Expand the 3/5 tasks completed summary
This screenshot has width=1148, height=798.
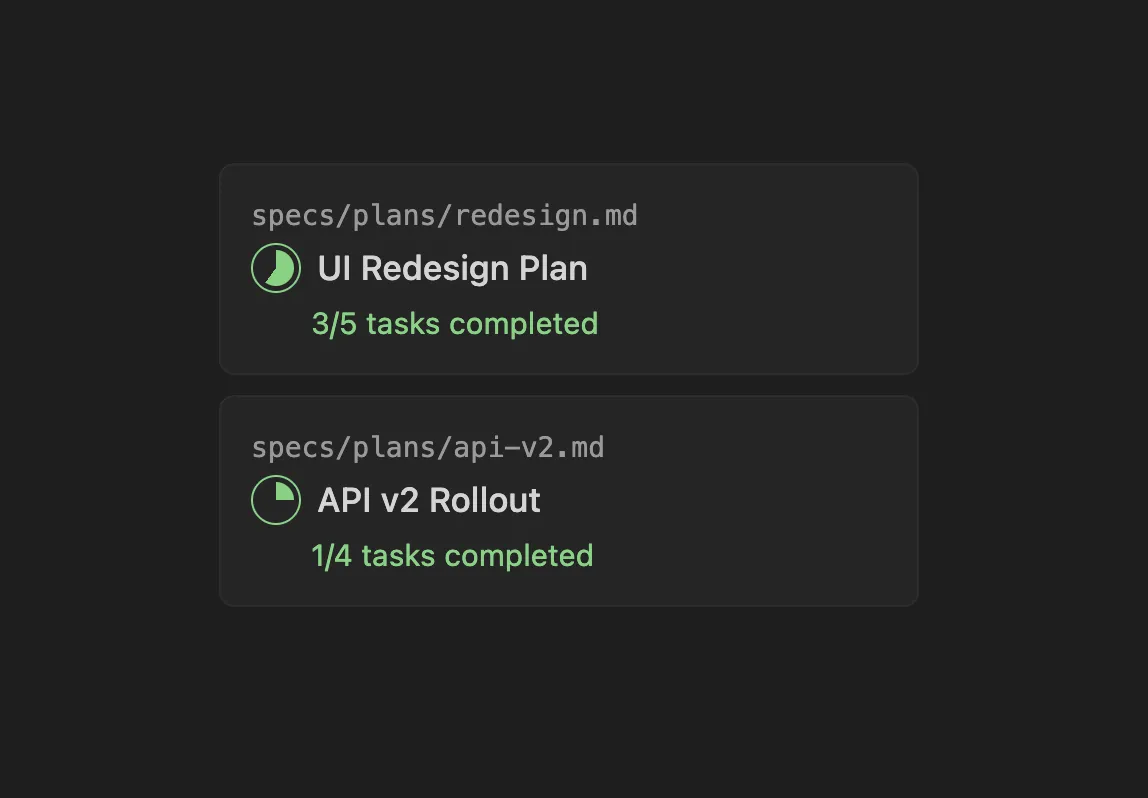coord(455,323)
